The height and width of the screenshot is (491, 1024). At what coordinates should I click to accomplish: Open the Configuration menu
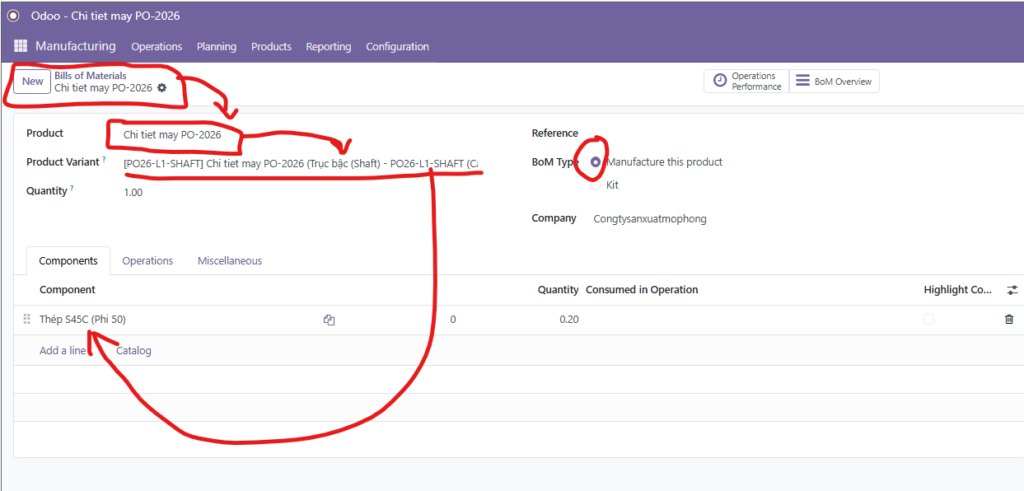click(397, 47)
